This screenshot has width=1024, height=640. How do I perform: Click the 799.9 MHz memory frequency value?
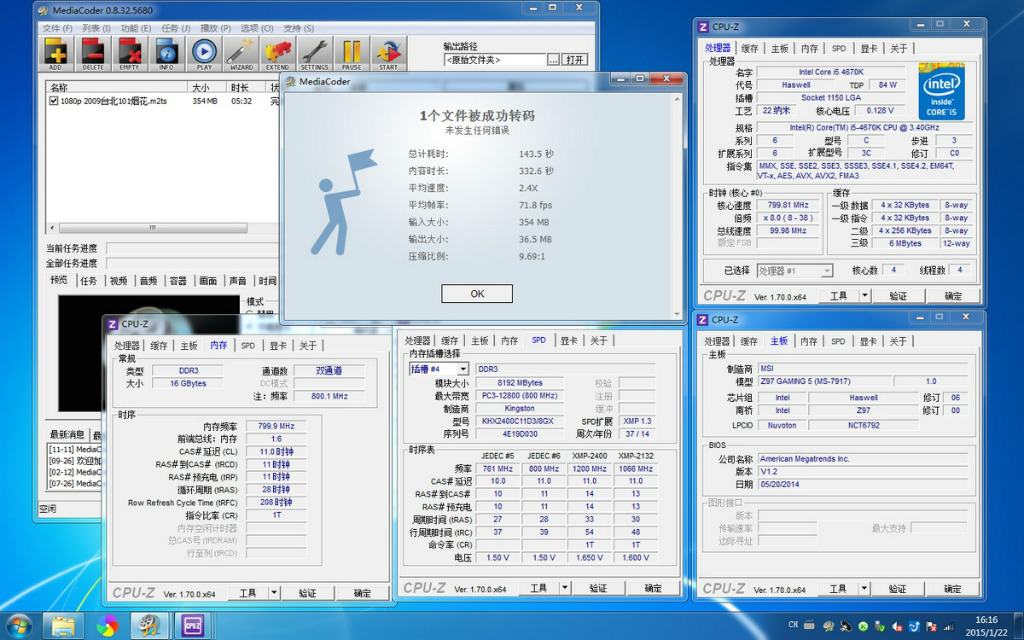point(276,426)
